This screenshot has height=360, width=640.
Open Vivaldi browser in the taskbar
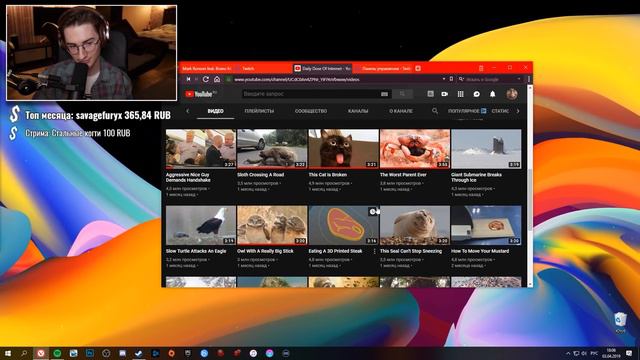[40, 353]
